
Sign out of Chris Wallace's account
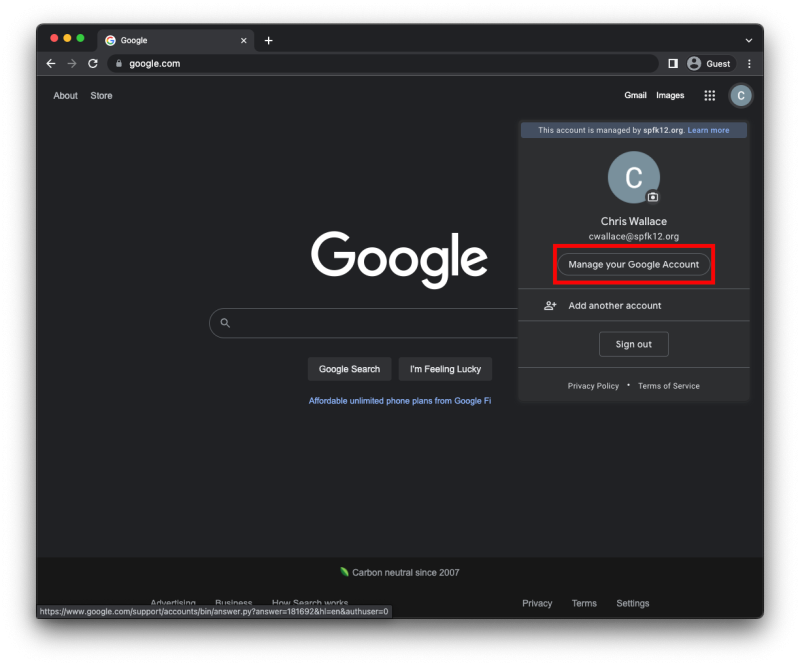(633, 343)
